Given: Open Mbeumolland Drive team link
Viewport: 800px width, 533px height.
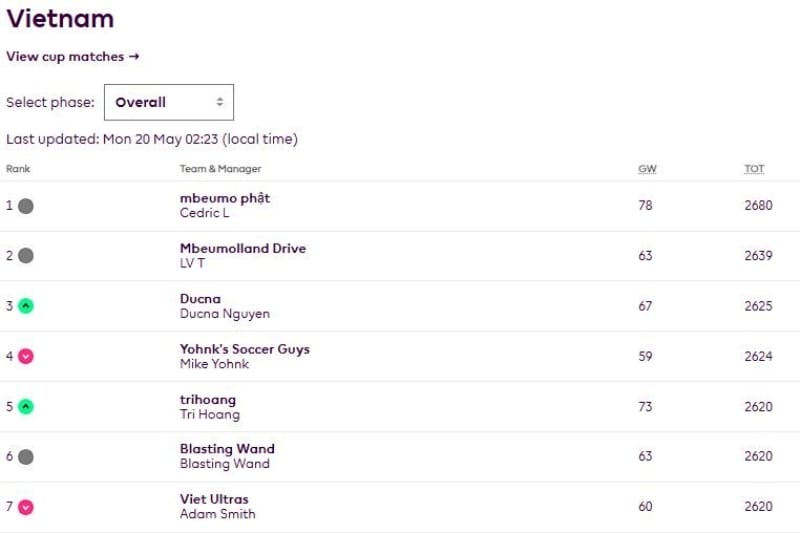Looking at the screenshot, I should [243, 248].
